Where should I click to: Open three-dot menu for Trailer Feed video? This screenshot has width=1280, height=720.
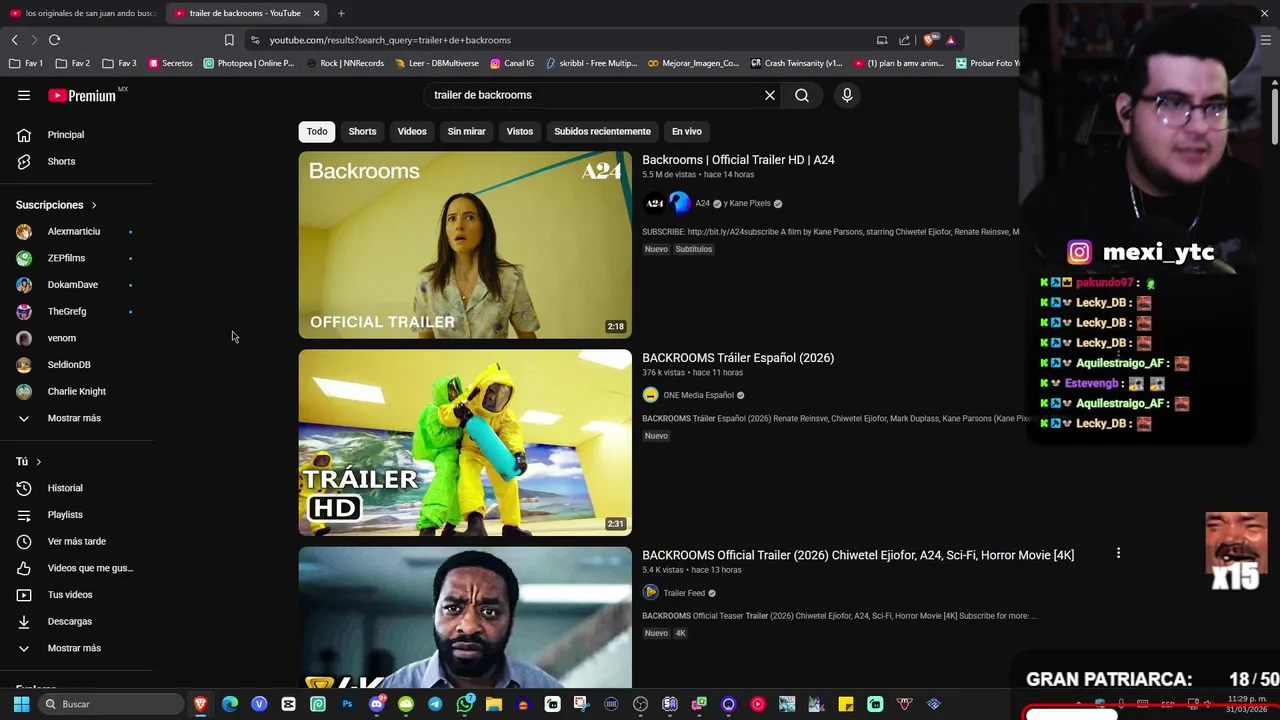click(x=1118, y=553)
